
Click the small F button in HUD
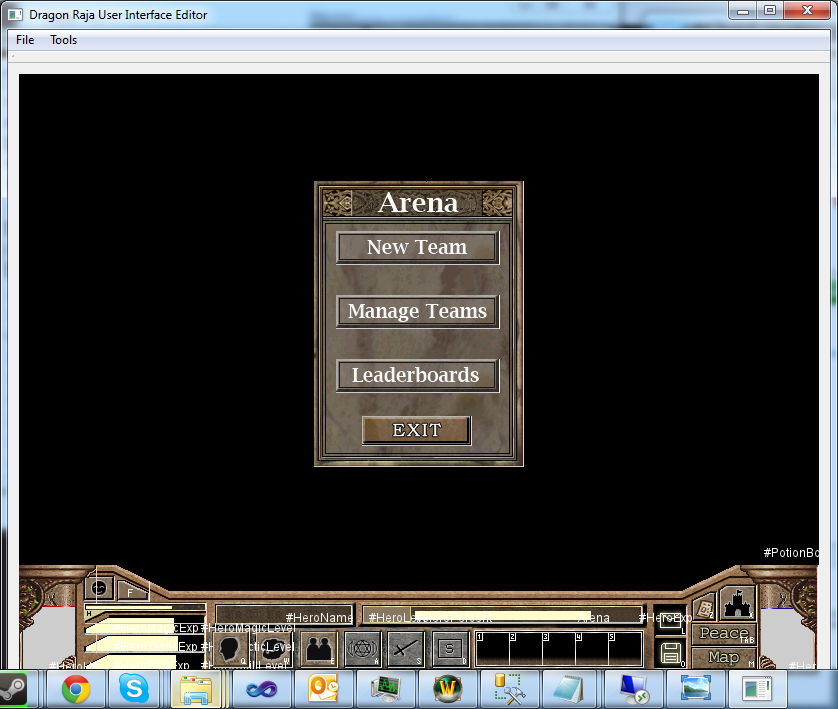coord(130,592)
